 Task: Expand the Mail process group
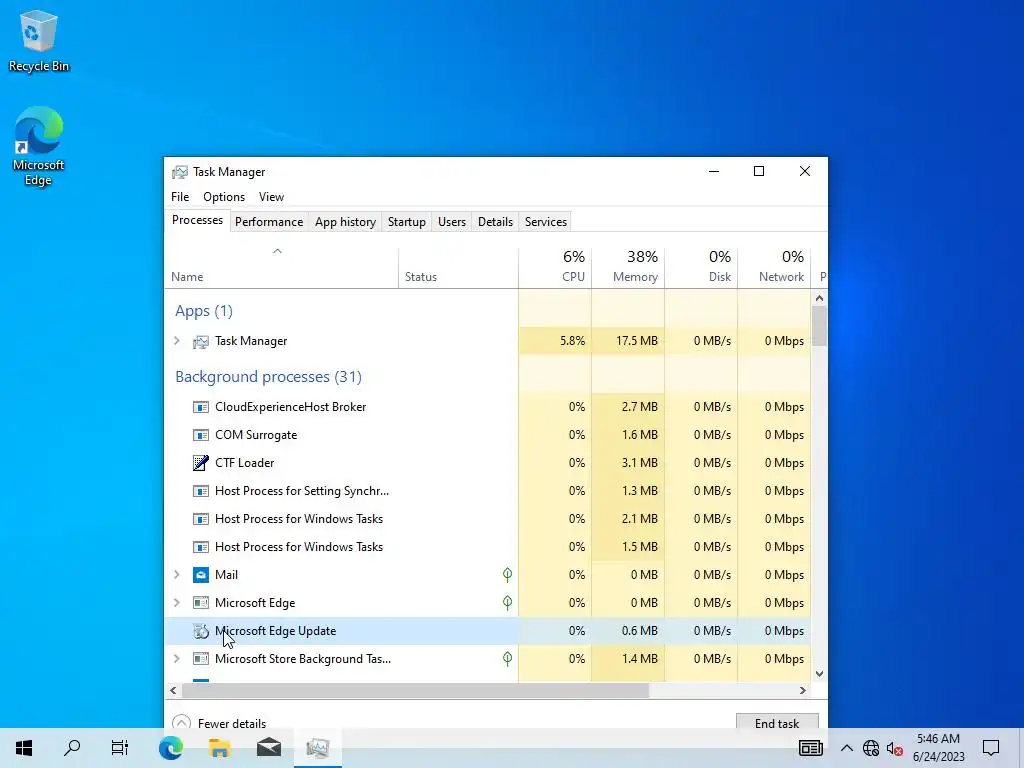(176, 575)
